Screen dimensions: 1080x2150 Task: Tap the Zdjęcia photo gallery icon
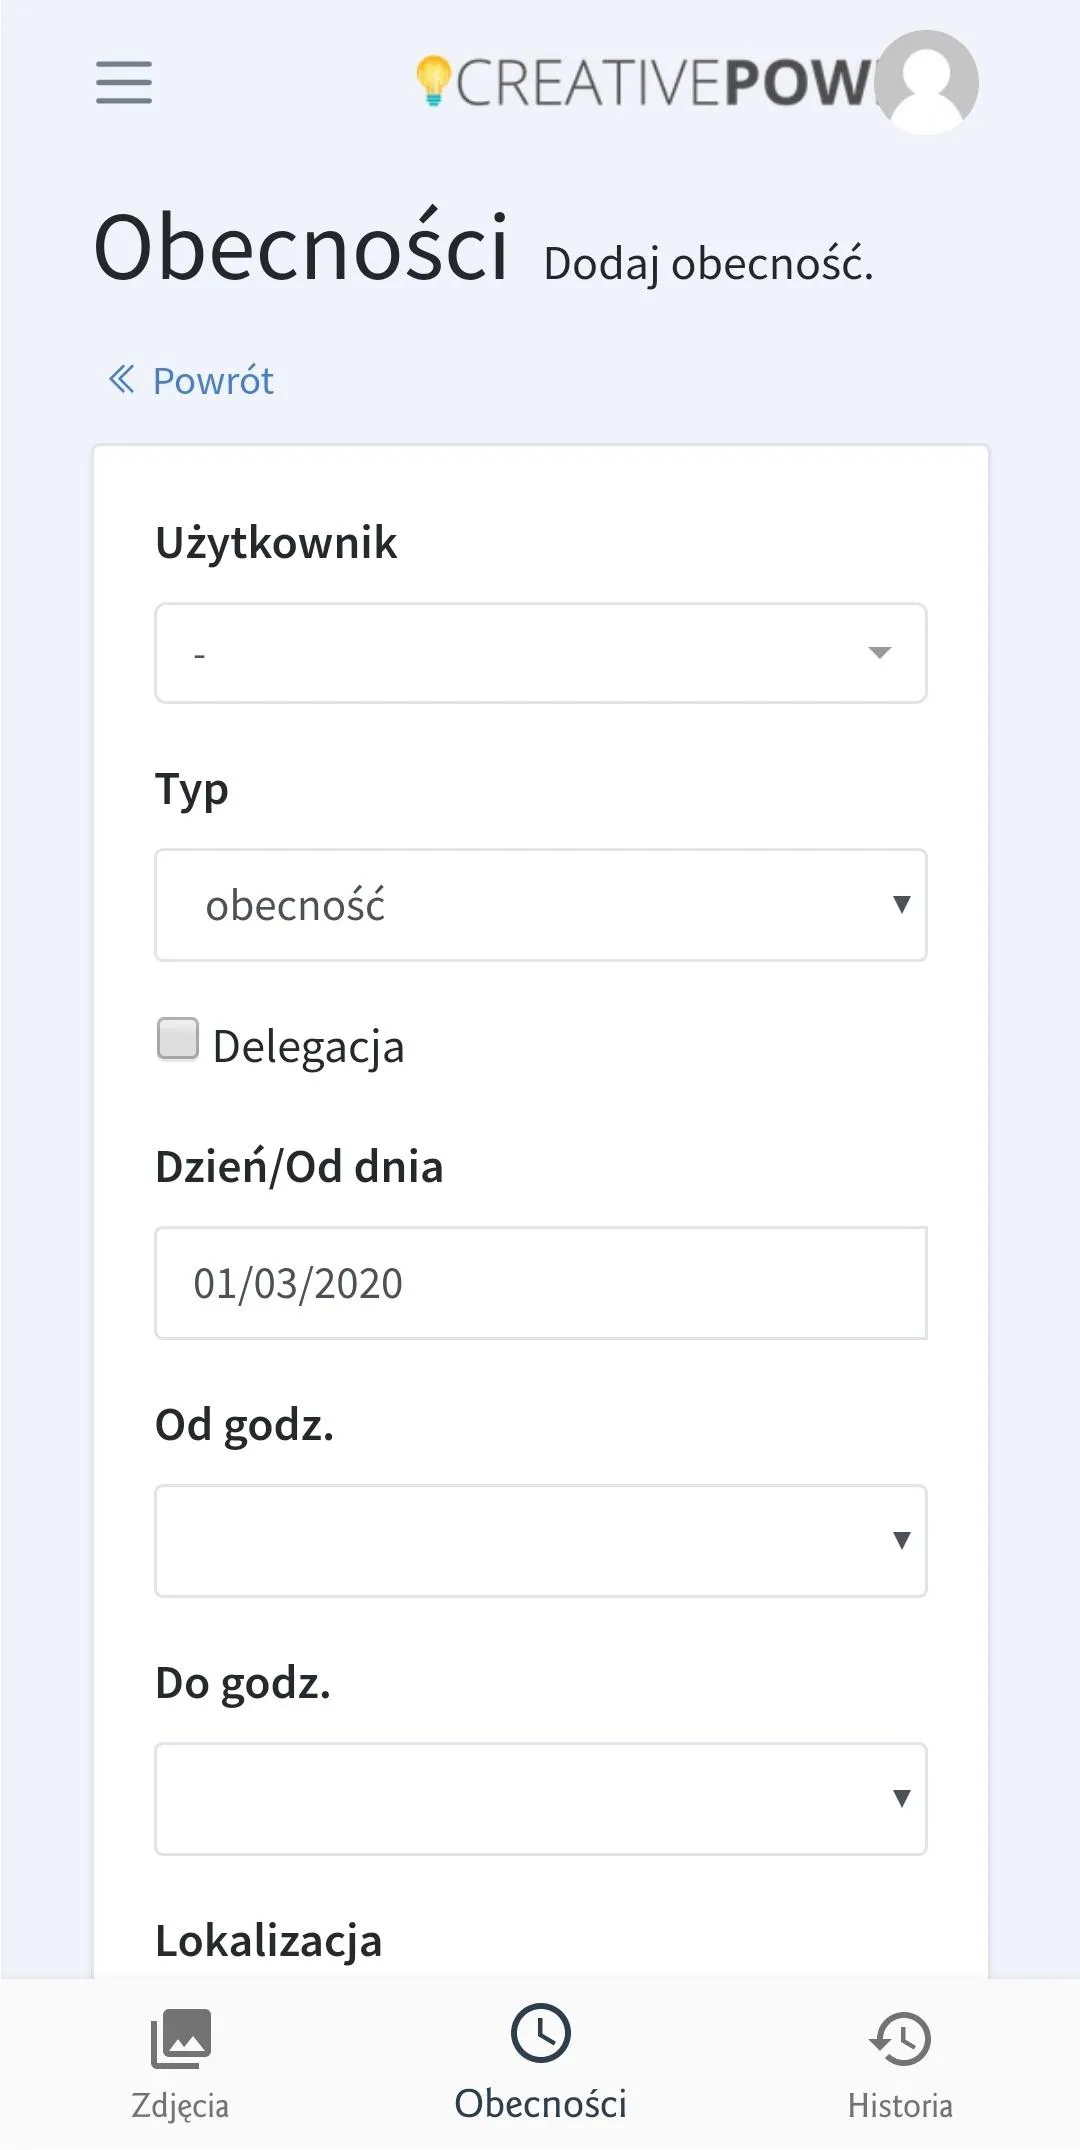coord(181,2038)
